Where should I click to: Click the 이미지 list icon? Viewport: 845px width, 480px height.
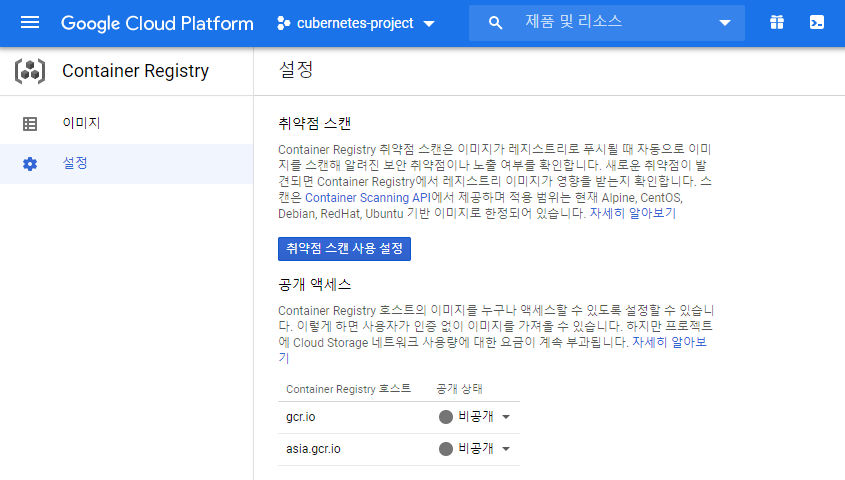tap(30, 124)
